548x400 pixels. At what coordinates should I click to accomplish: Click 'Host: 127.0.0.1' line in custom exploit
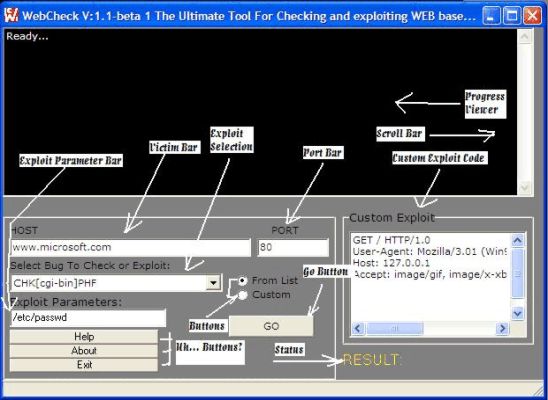coord(391,263)
